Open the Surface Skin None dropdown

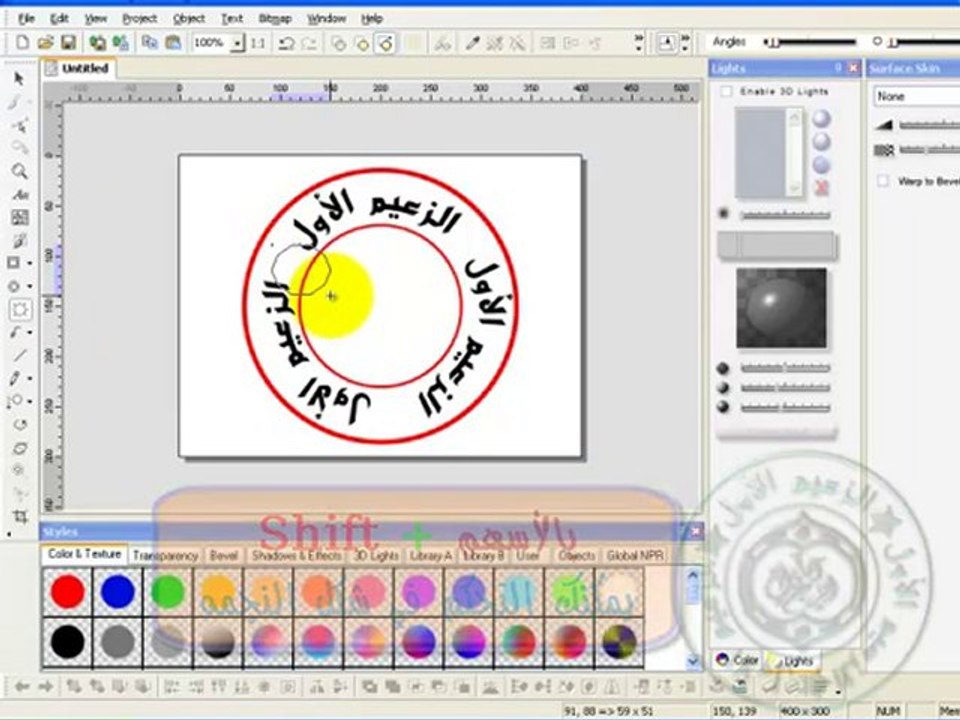(916, 96)
